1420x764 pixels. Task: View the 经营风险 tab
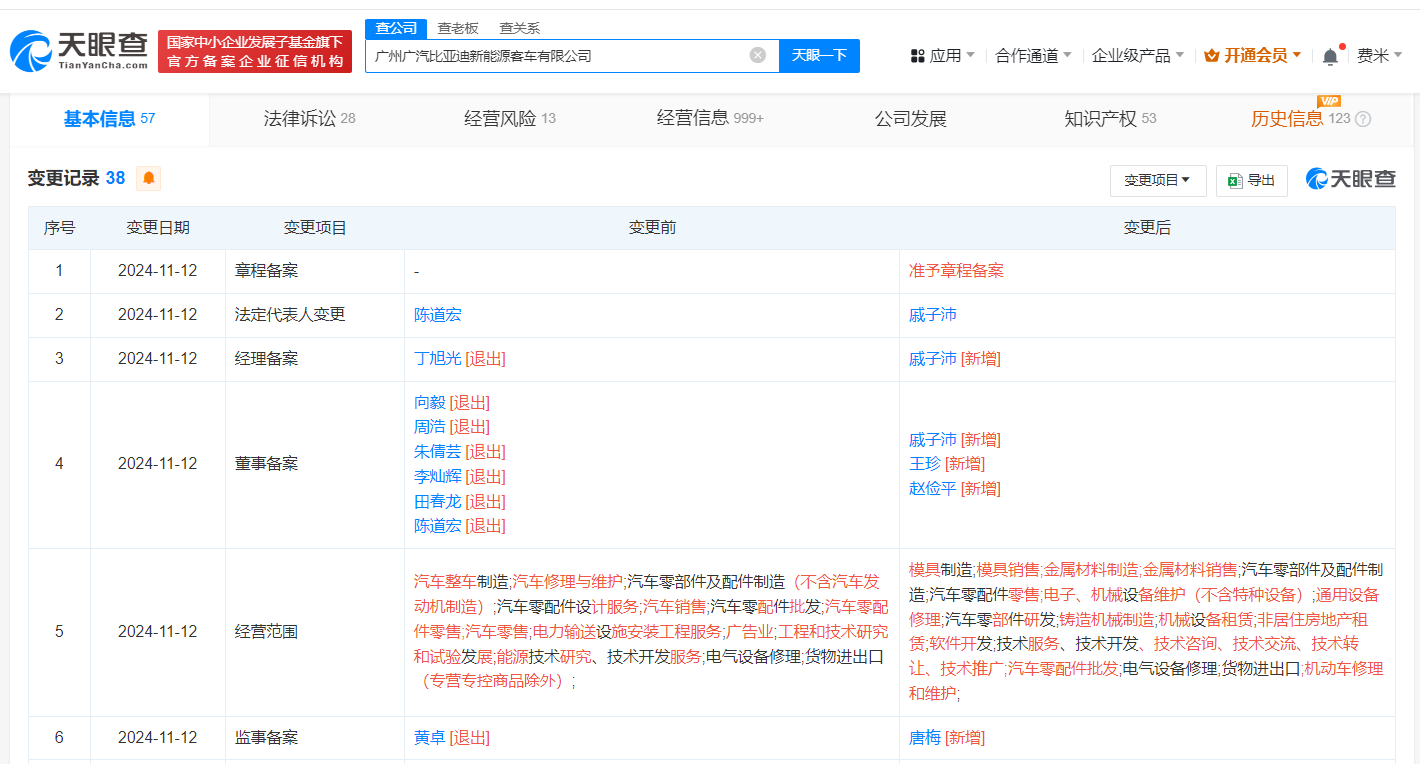[x=510, y=119]
